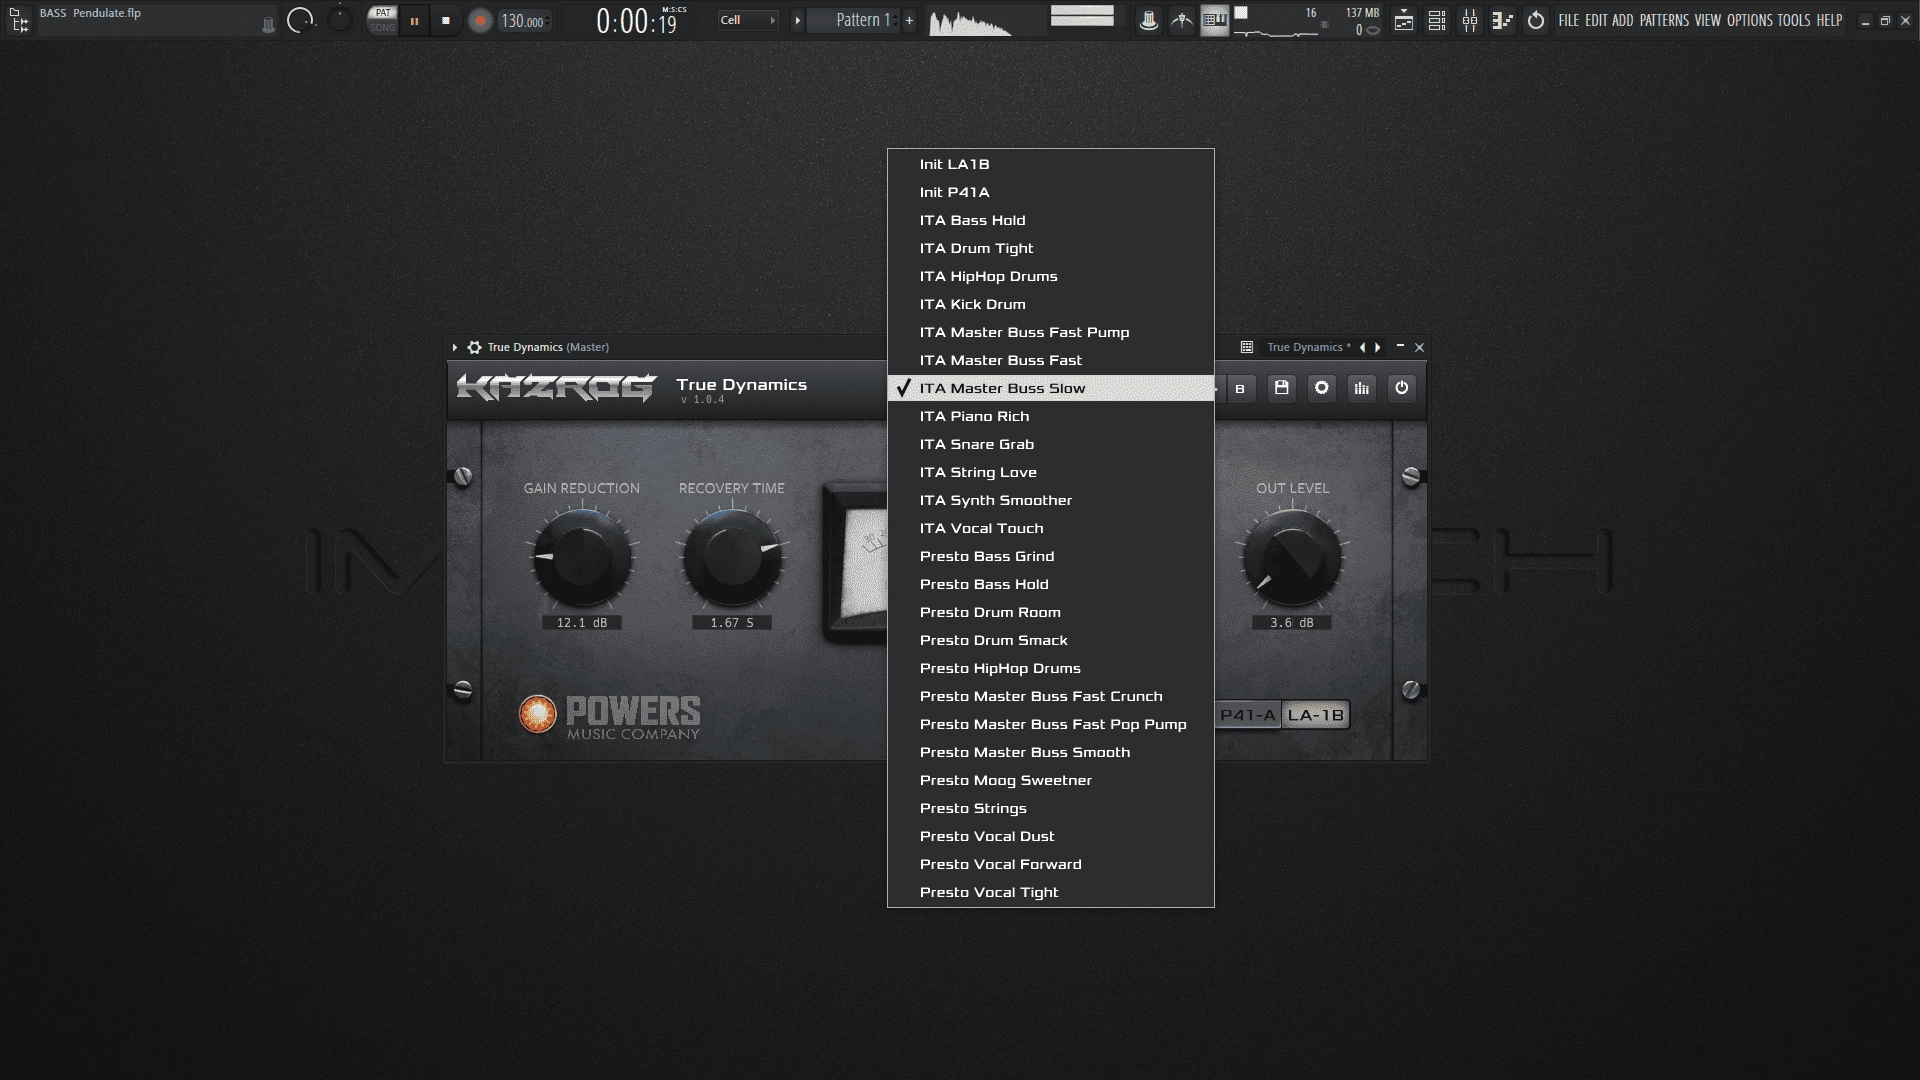
Task: Click the 3.6 dB value field
Action: (x=1292, y=622)
